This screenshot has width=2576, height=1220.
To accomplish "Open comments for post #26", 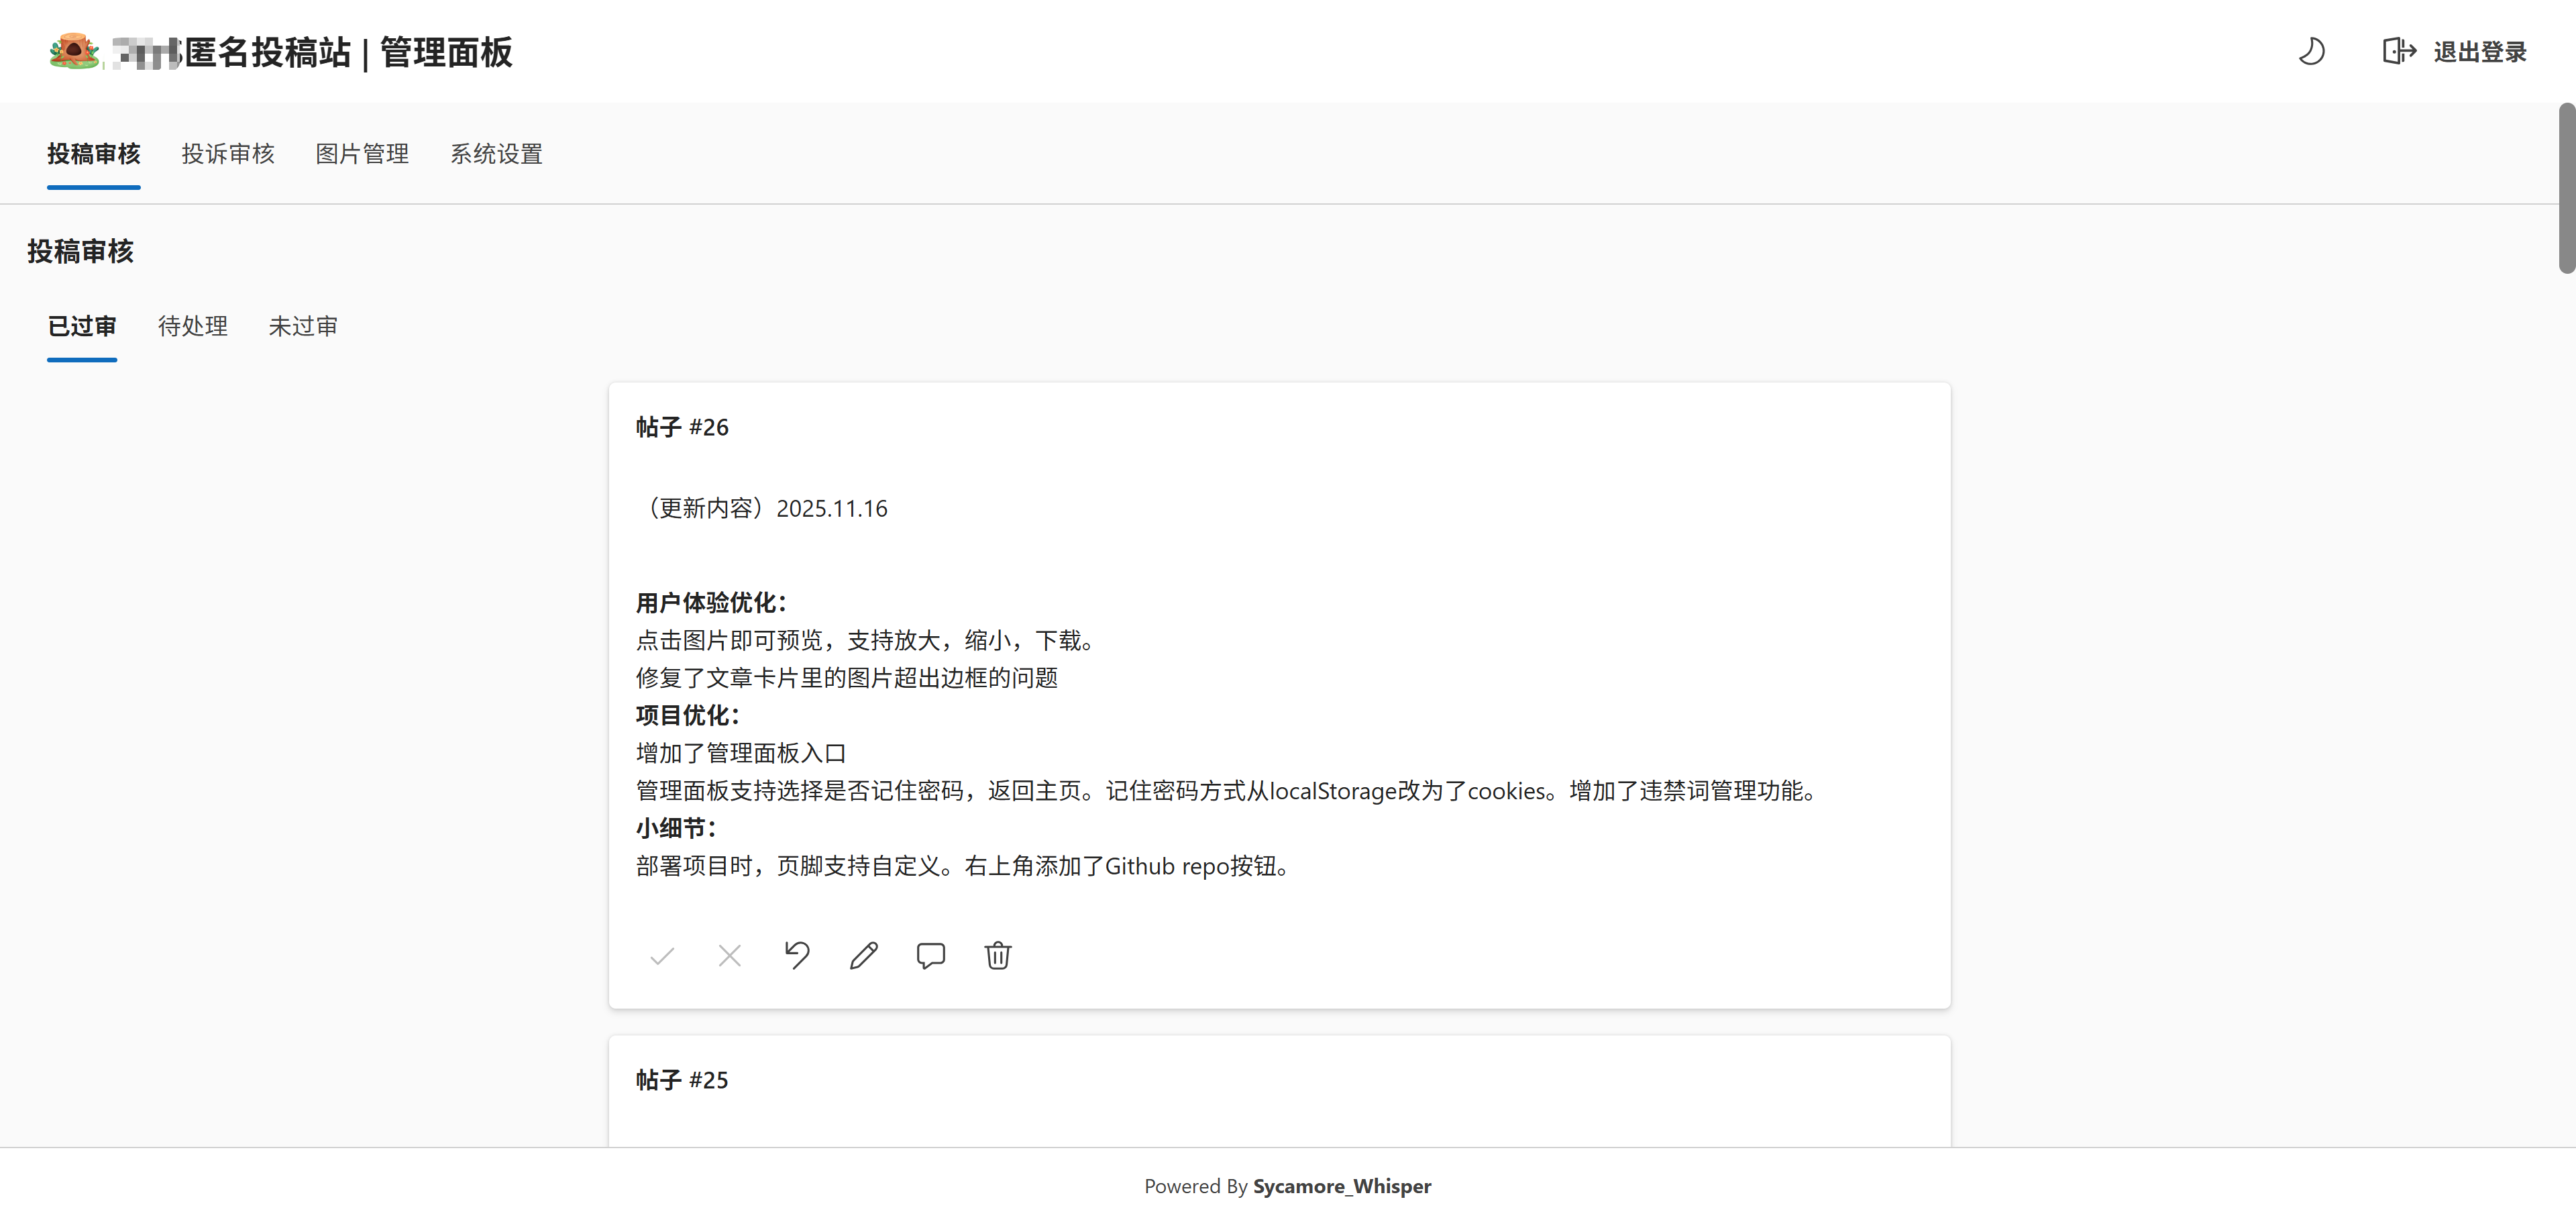I will (931, 956).
